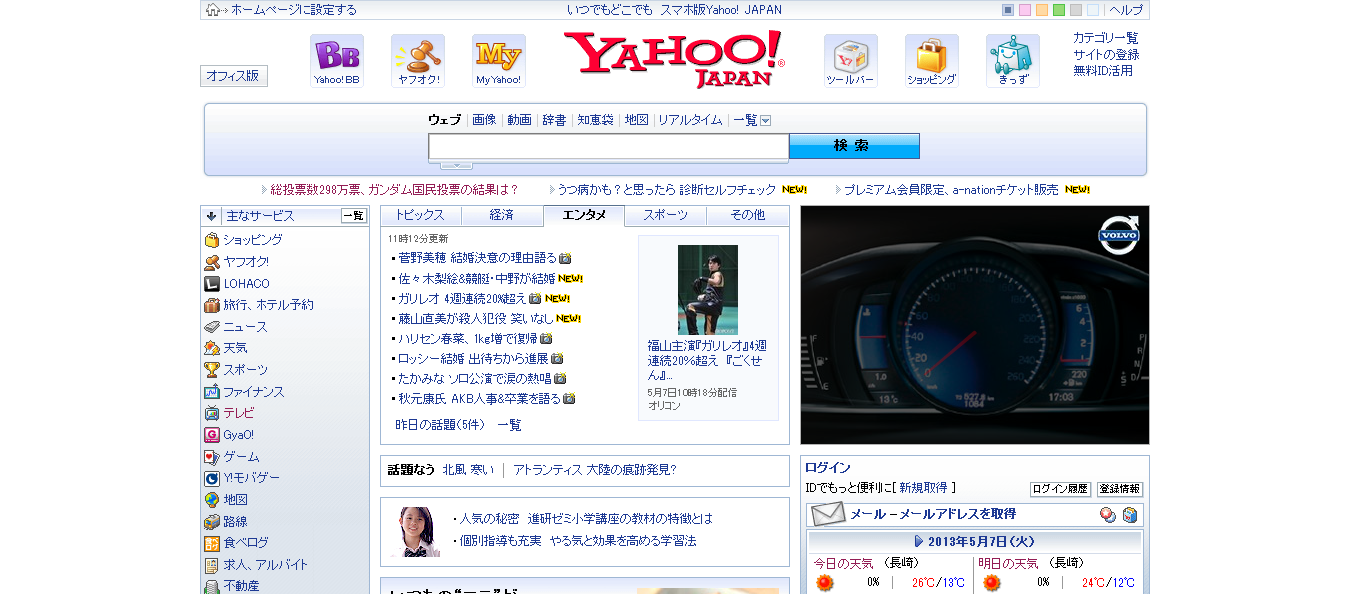The width and height of the screenshot is (1349, 594).
Task: Open the Volvo dashboard advertisement
Action: (x=975, y=325)
